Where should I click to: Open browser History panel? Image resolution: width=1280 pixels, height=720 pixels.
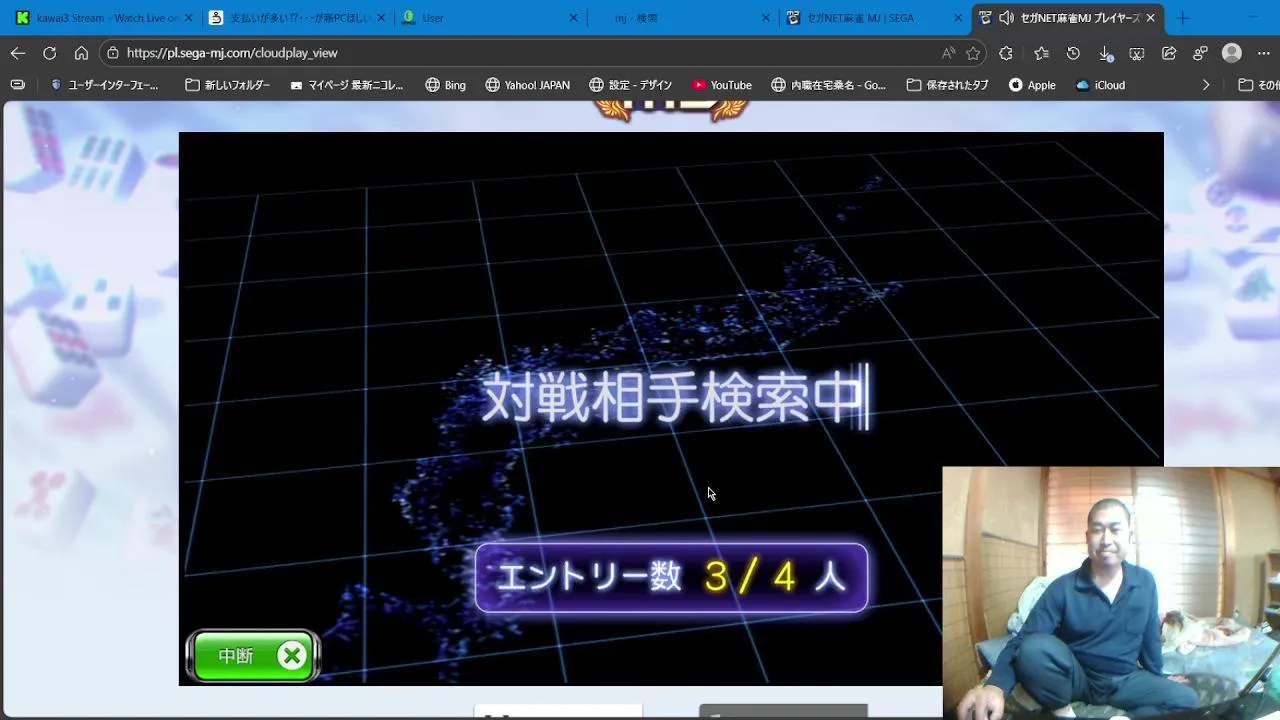tap(1073, 53)
